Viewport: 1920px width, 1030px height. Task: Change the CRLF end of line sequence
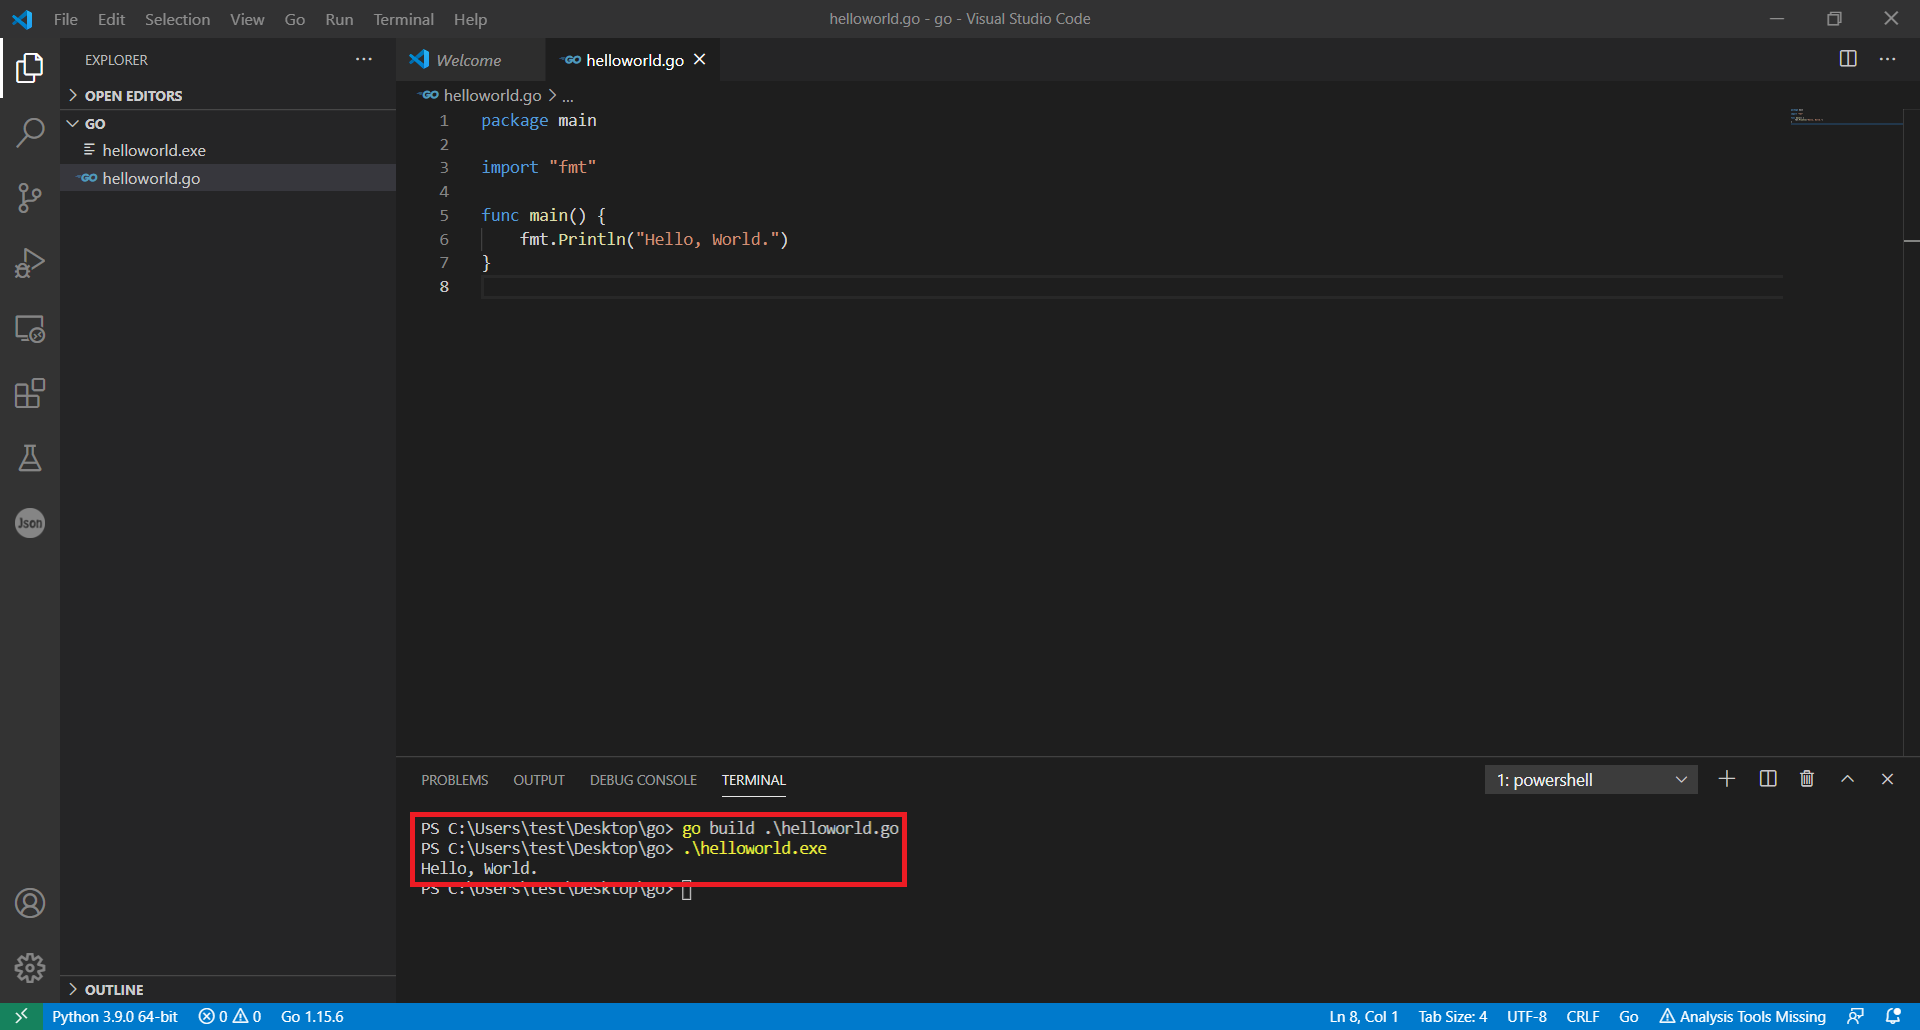coord(1582,1016)
